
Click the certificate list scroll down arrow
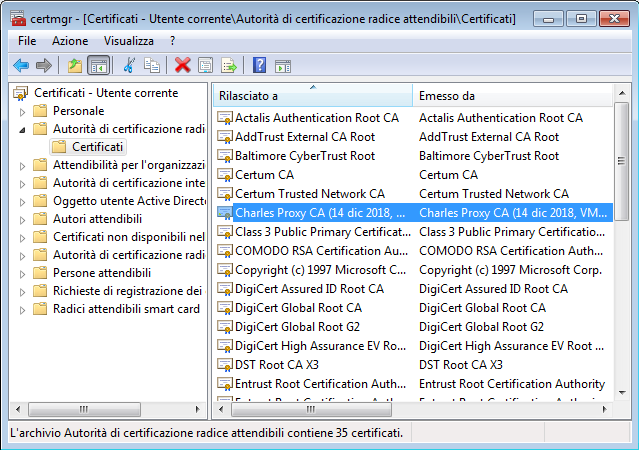coord(622,393)
